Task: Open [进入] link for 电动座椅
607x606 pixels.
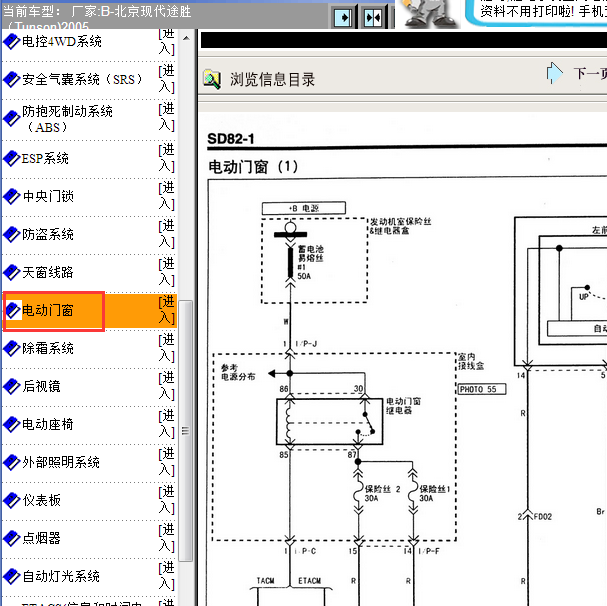Action: (167, 424)
